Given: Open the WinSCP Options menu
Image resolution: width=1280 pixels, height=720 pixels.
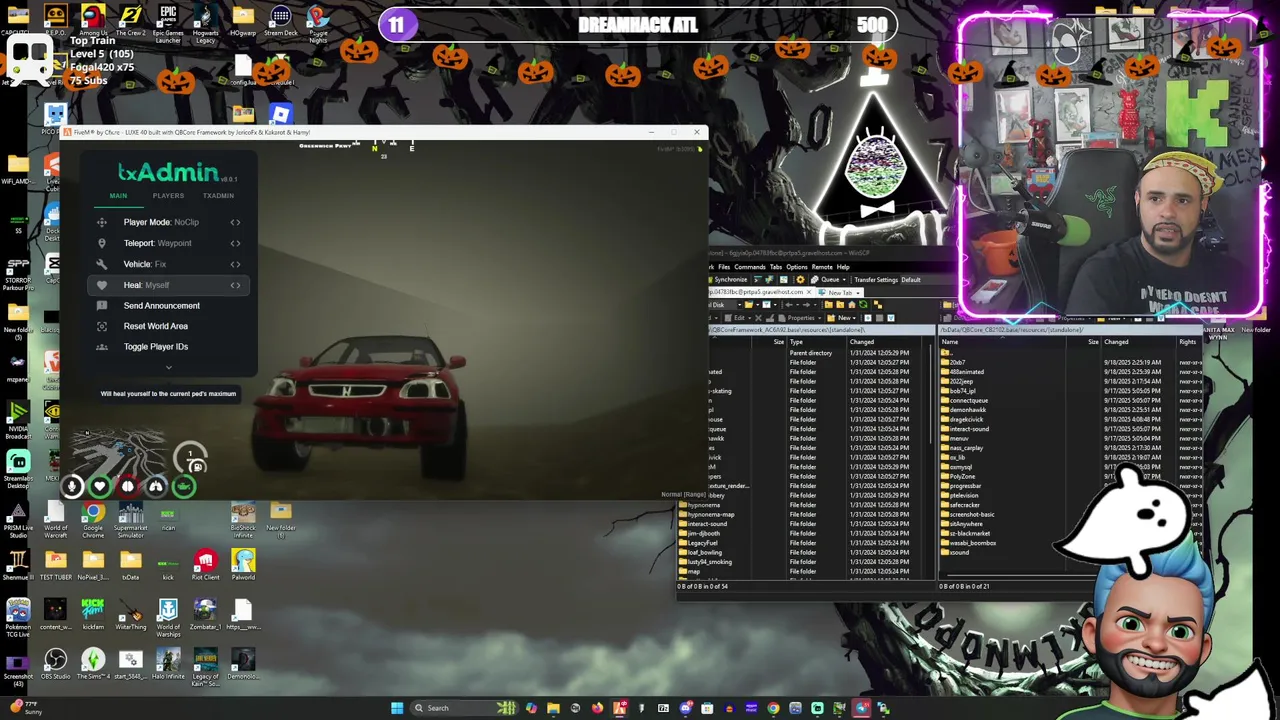Looking at the screenshot, I should click(796, 267).
